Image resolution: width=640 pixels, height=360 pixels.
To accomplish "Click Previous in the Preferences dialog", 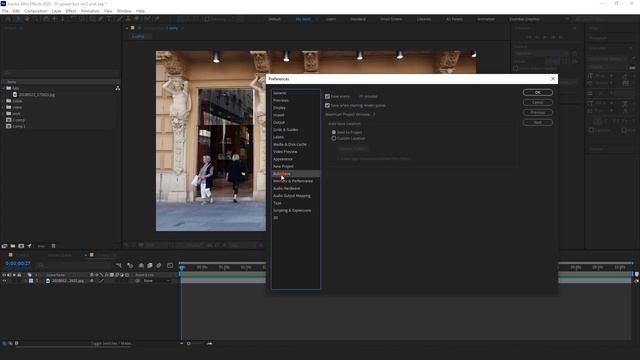I will point(538,112).
